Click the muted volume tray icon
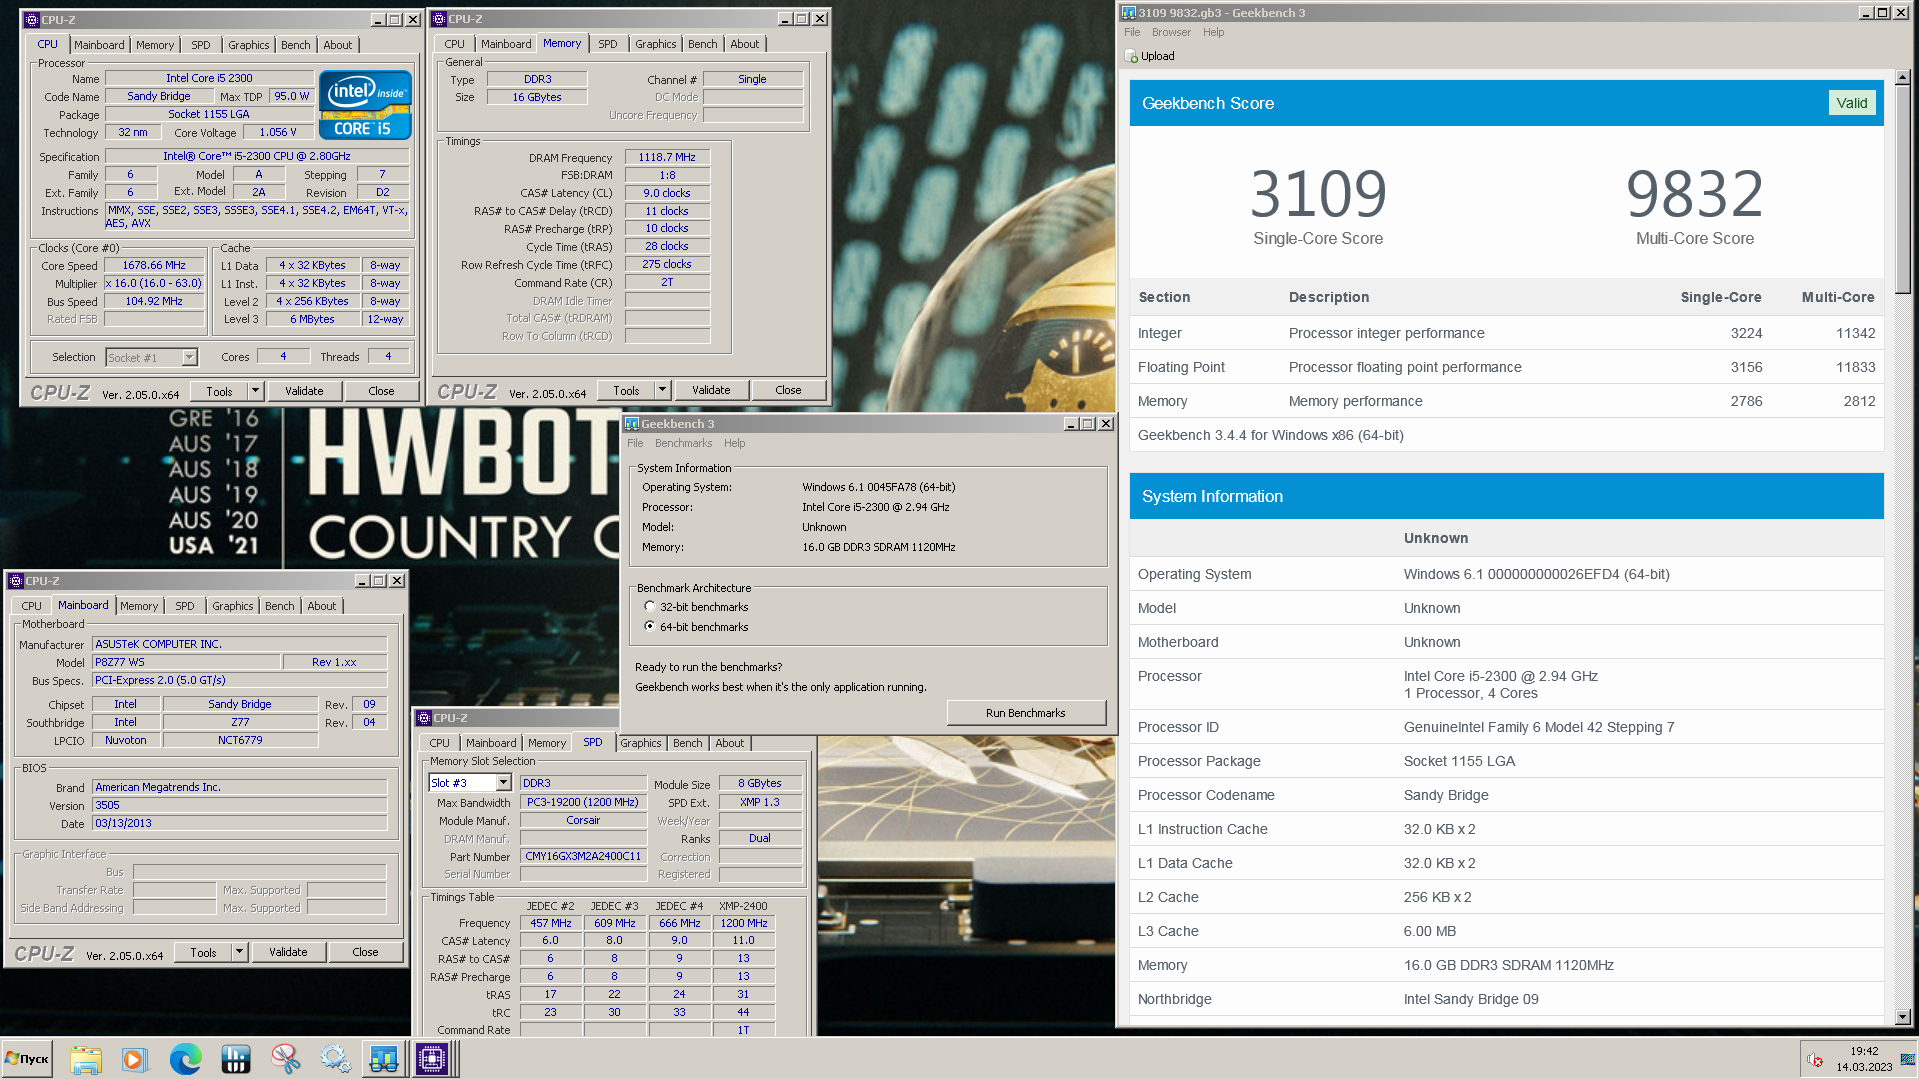This screenshot has width=1919, height=1079. (x=1815, y=1060)
